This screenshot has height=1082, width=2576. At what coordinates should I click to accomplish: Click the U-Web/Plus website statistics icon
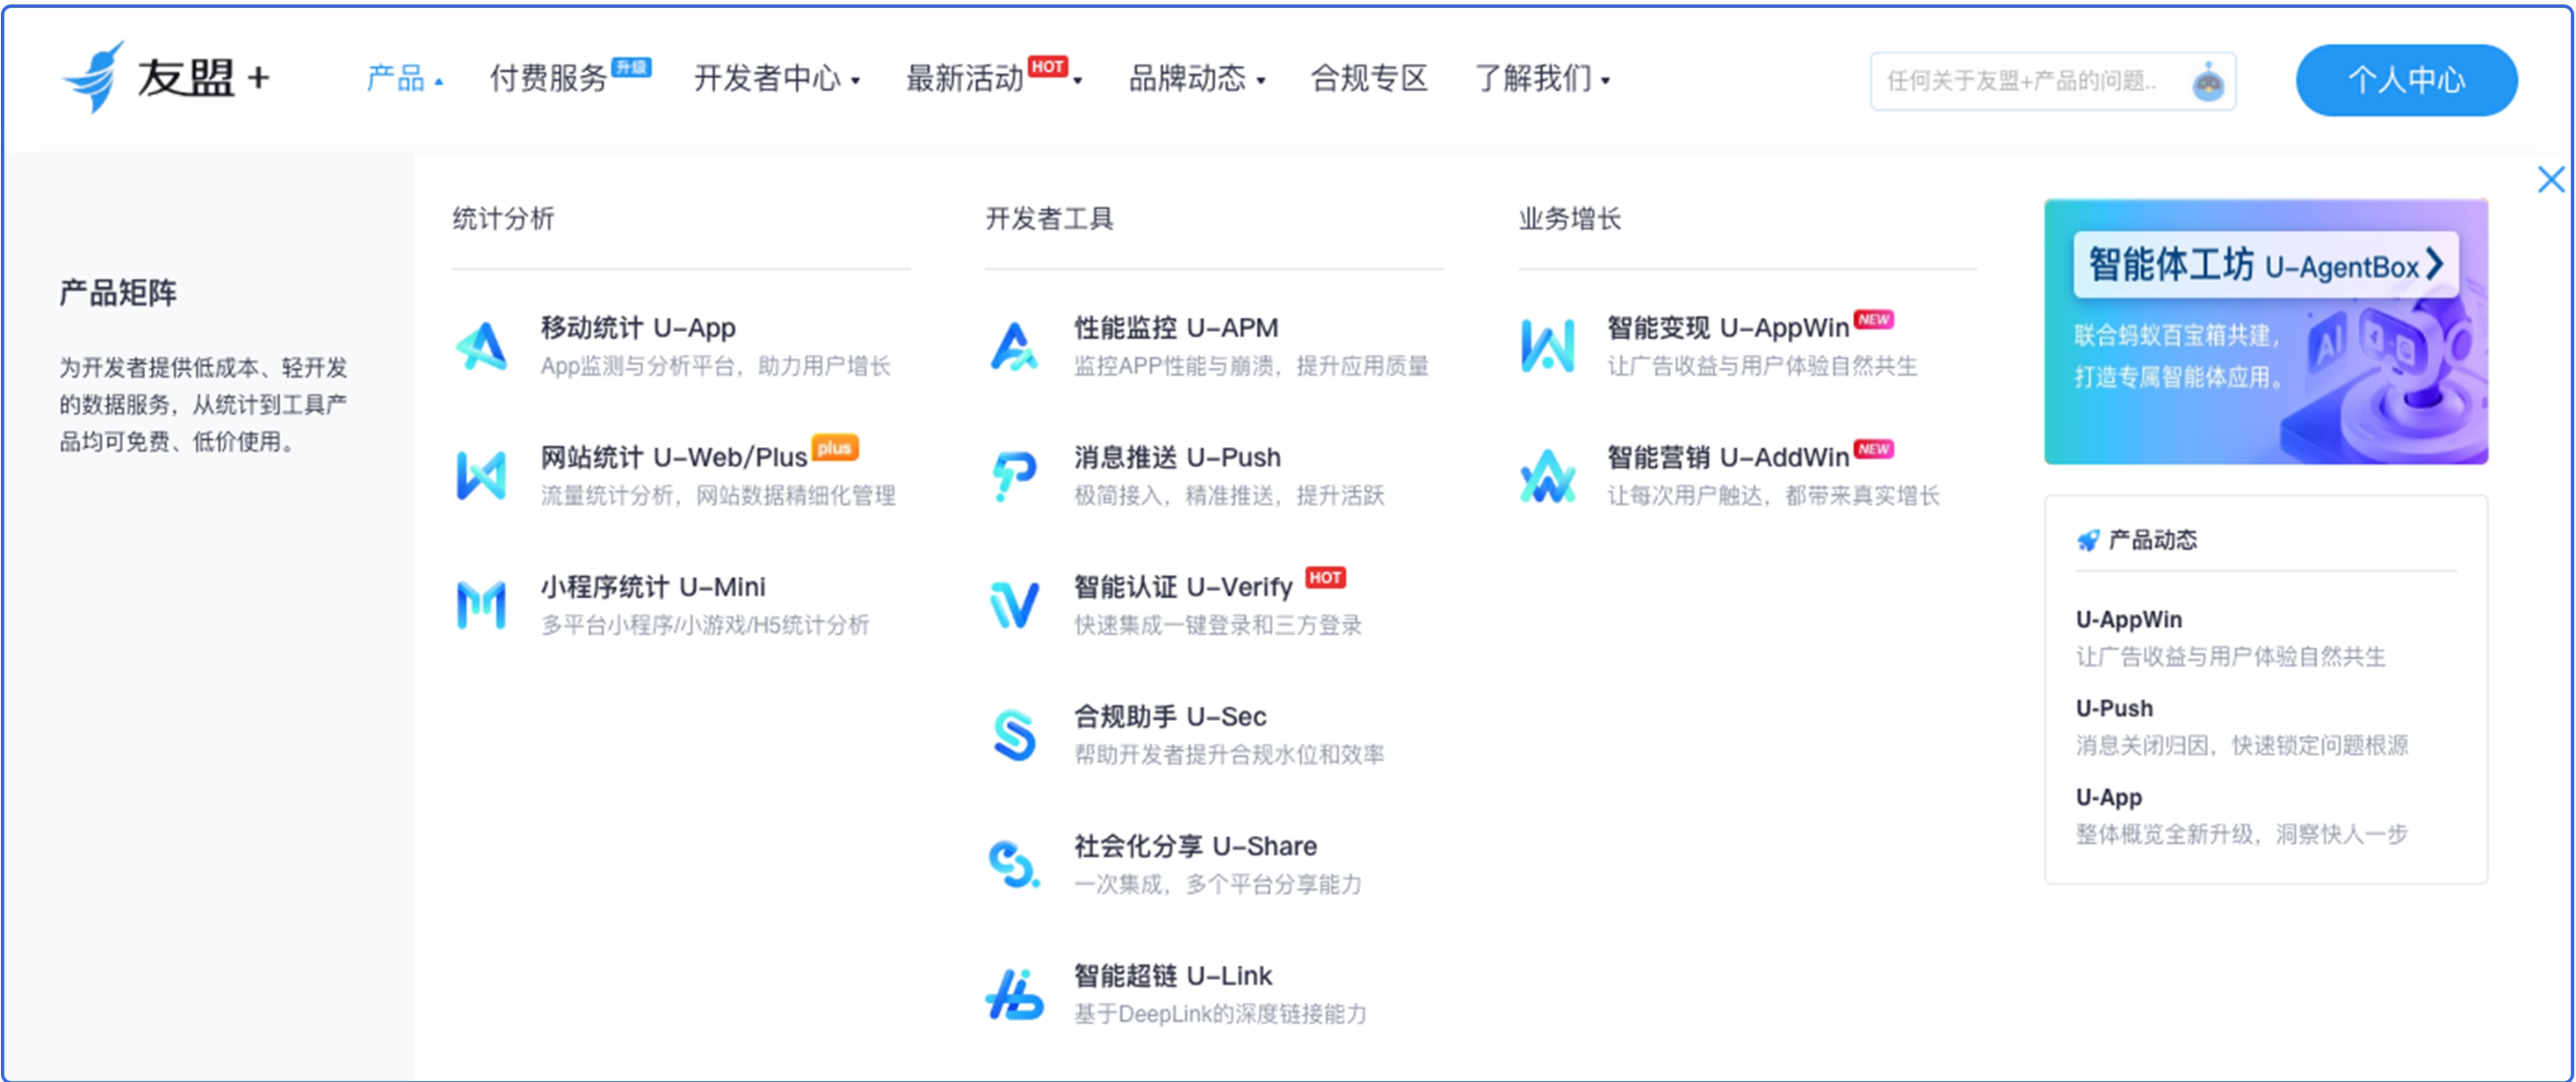pos(482,475)
